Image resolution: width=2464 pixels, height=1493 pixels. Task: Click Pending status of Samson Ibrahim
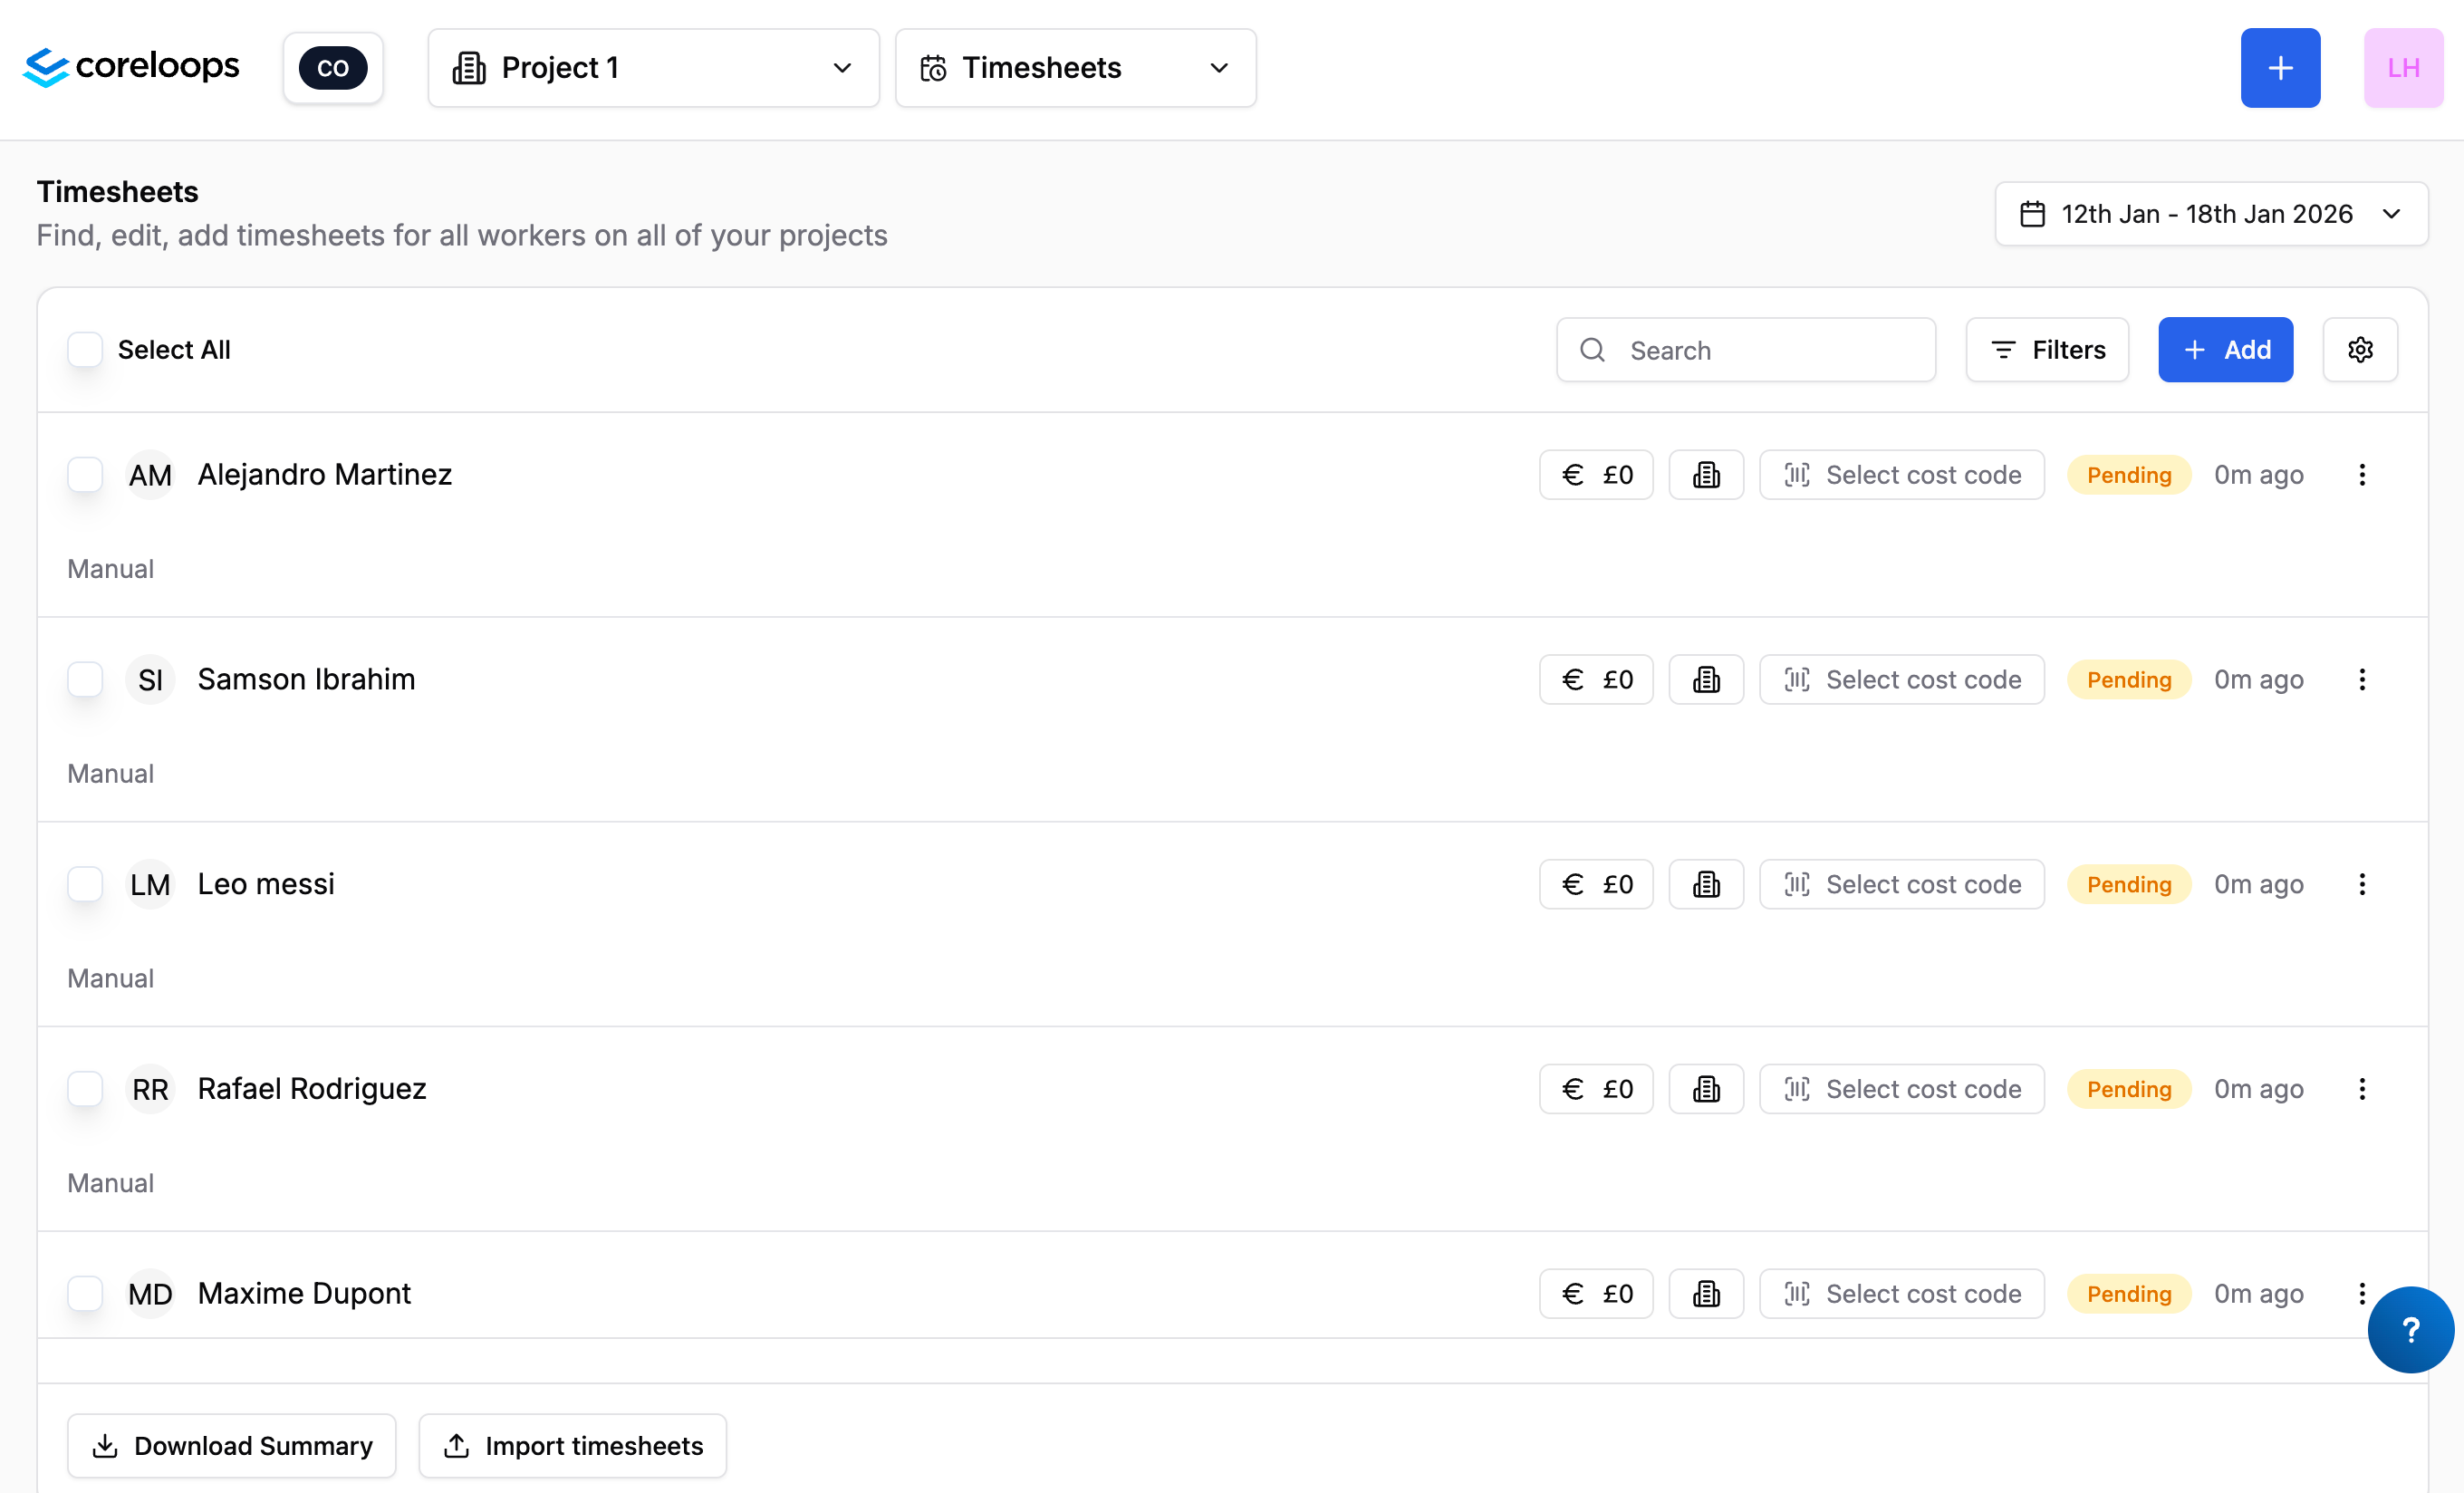pyautogui.click(x=2128, y=680)
